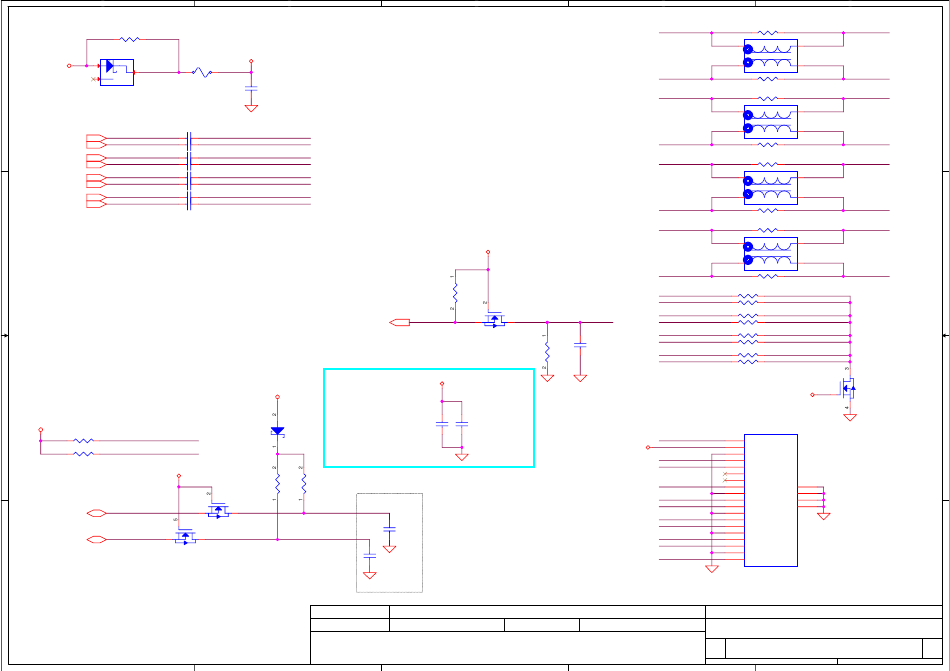Viewport: 950px width, 671px height.
Task: Click the diode inside the top-left blue component box
Action: (x=110, y=66)
